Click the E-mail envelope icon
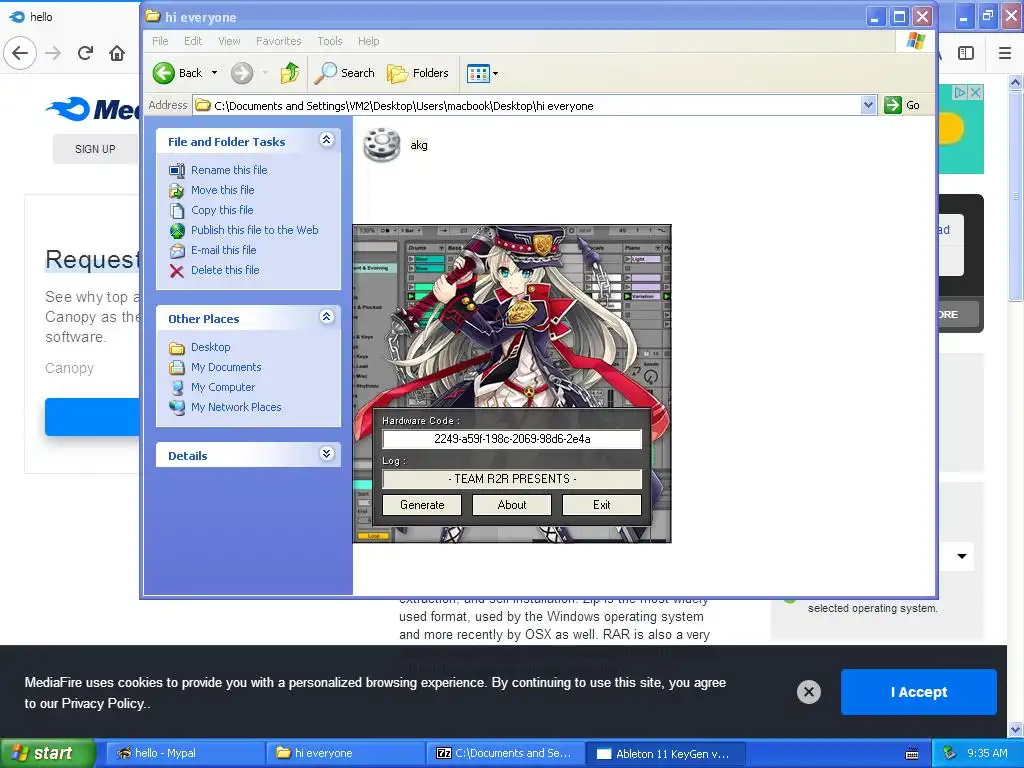The height and width of the screenshot is (768, 1024). click(177, 251)
